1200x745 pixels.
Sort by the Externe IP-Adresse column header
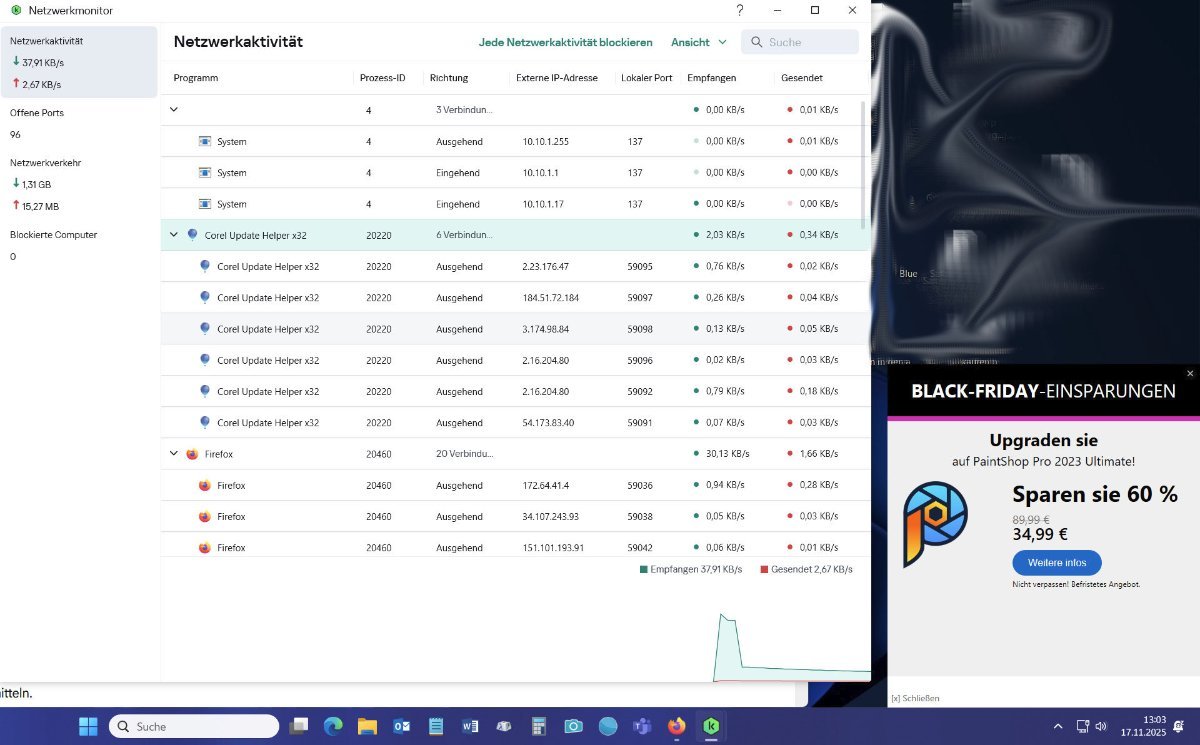point(556,77)
